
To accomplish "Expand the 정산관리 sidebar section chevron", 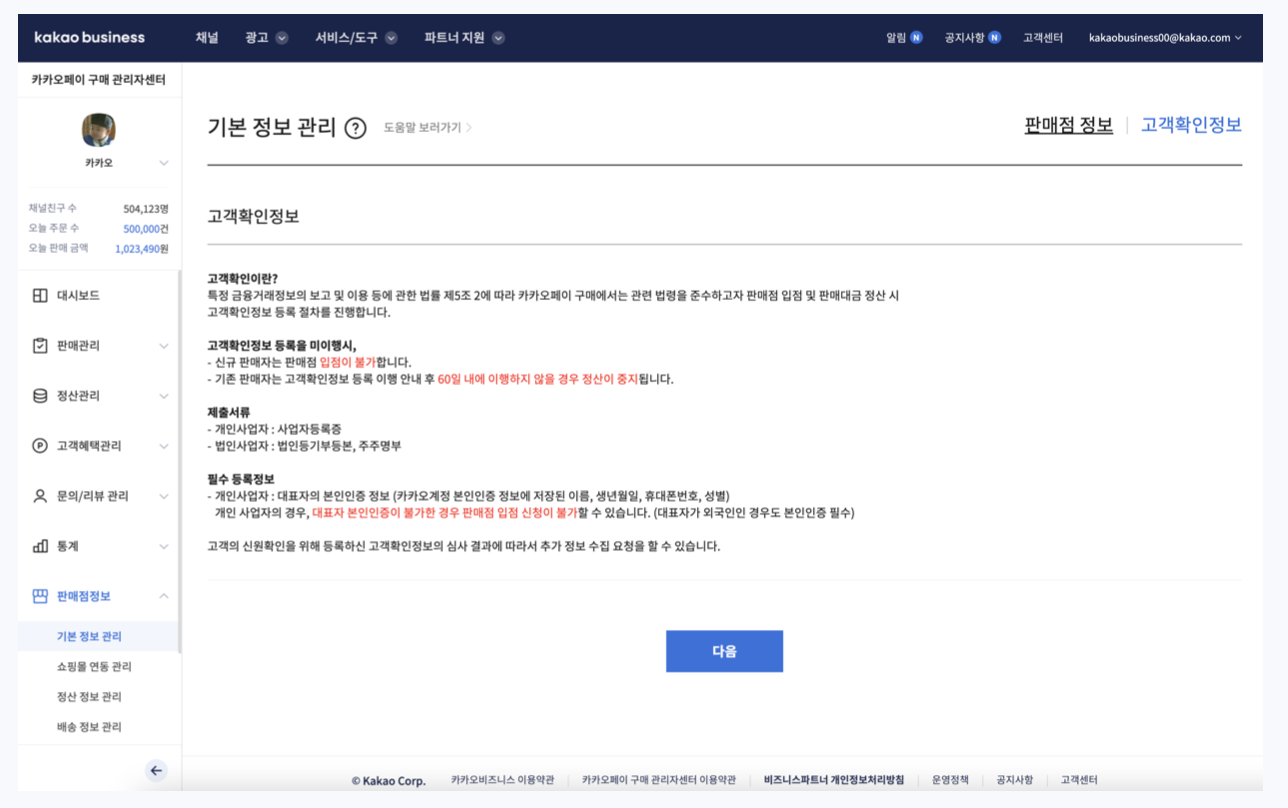I will [x=164, y=396].
